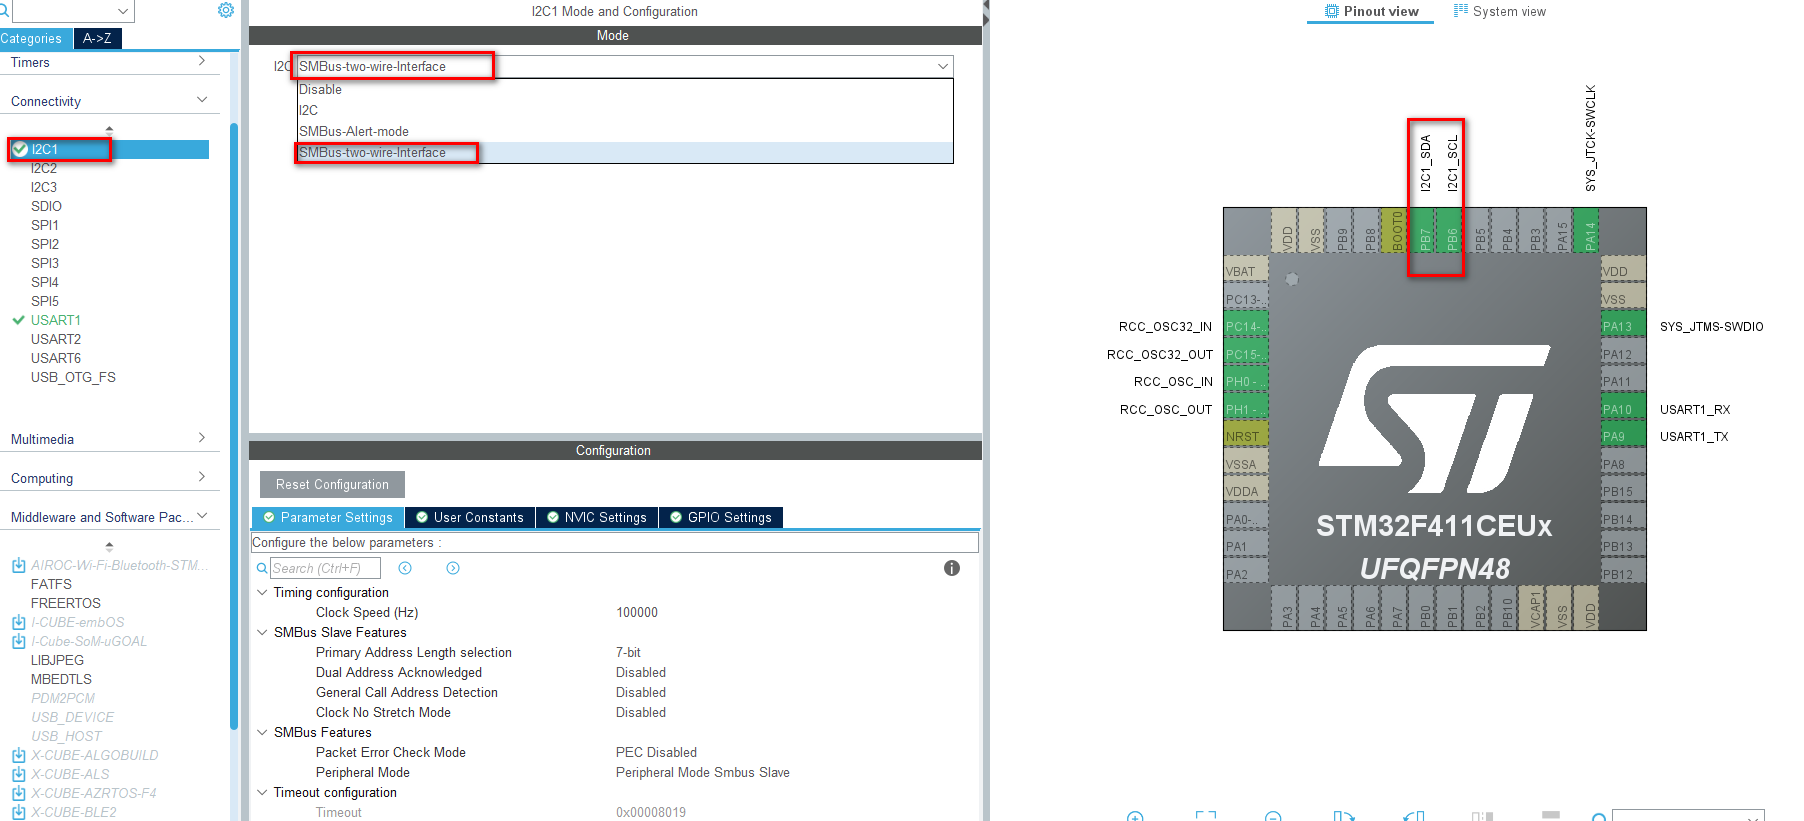
Task: Select SPI1 in Connectivity list
Action: click(45, 225)
